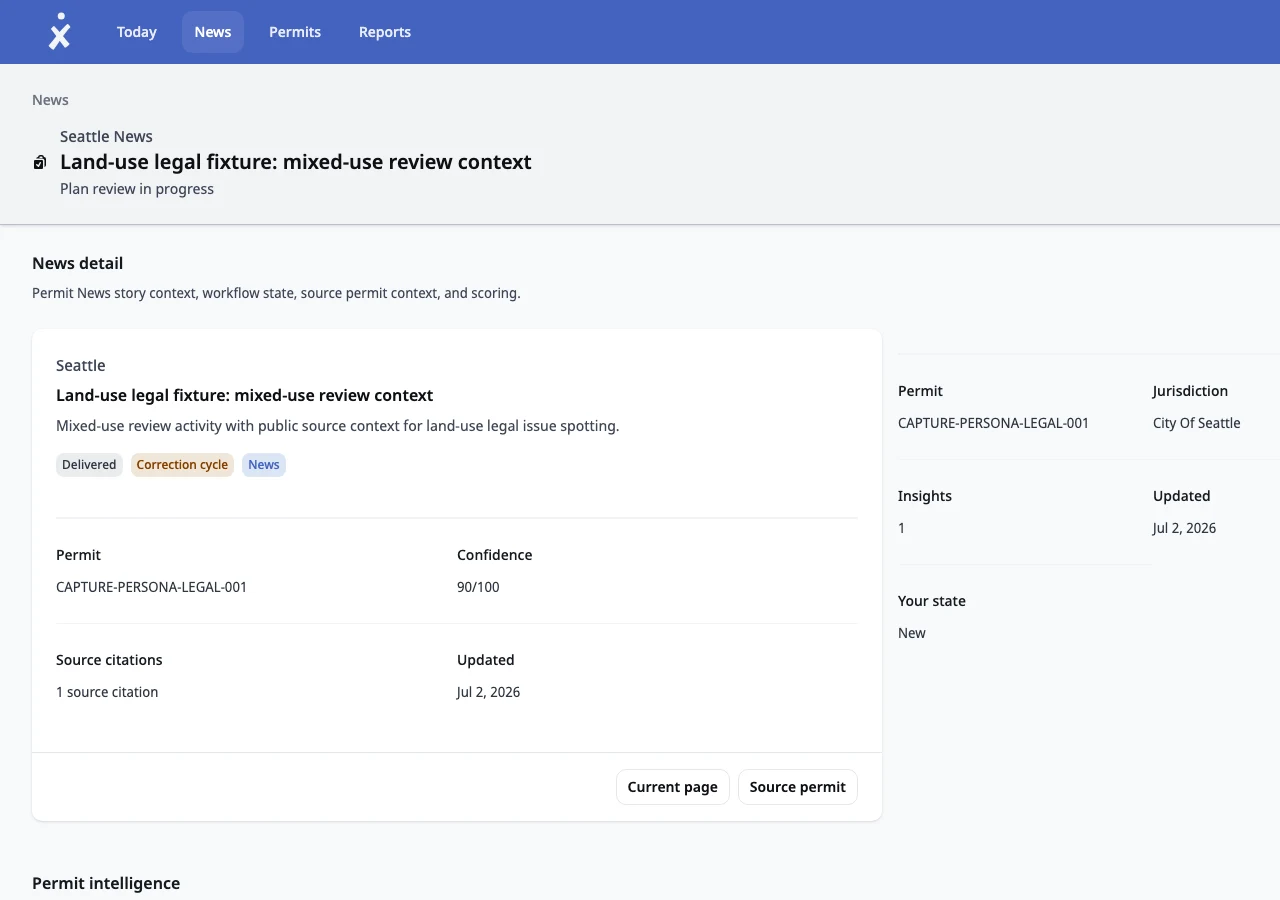Click the page title heading text

click(x=296, y=162)
